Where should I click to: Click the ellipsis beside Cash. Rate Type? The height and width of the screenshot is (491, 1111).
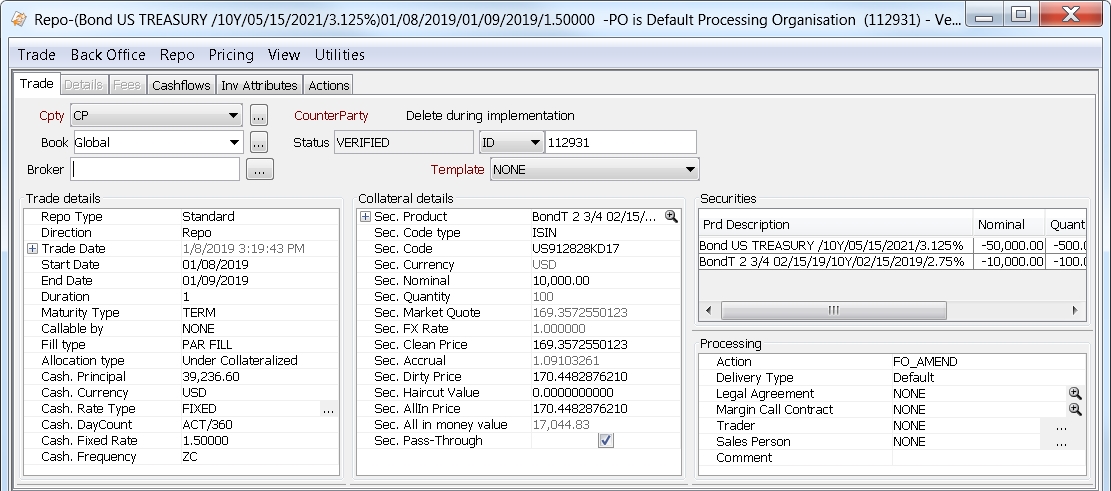[327, 409]
